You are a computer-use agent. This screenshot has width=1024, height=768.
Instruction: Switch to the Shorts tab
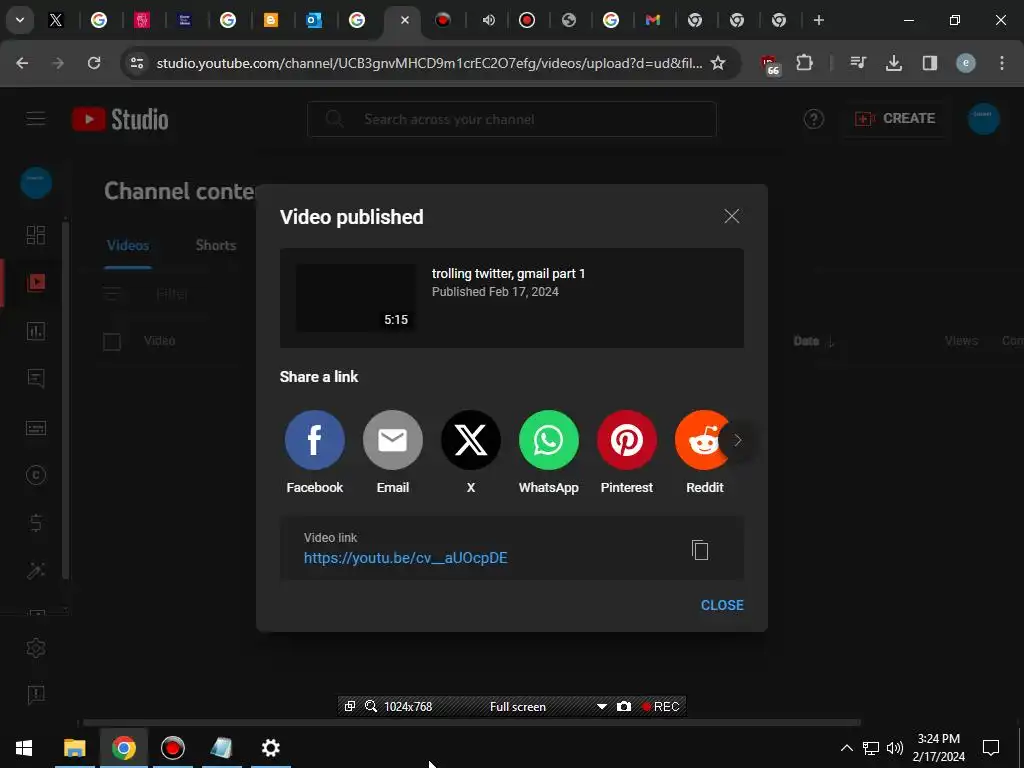(216, 246)
